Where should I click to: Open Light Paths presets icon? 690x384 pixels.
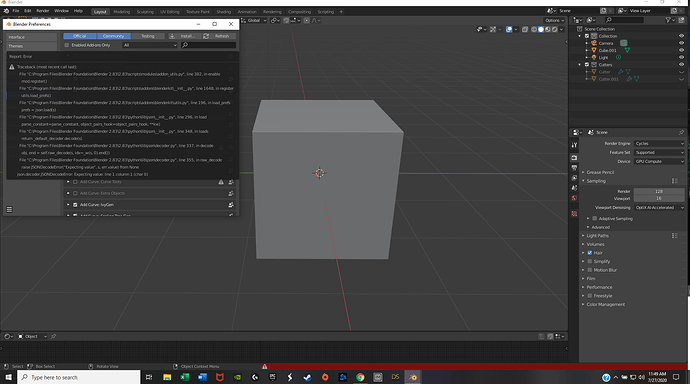point(674,236)
